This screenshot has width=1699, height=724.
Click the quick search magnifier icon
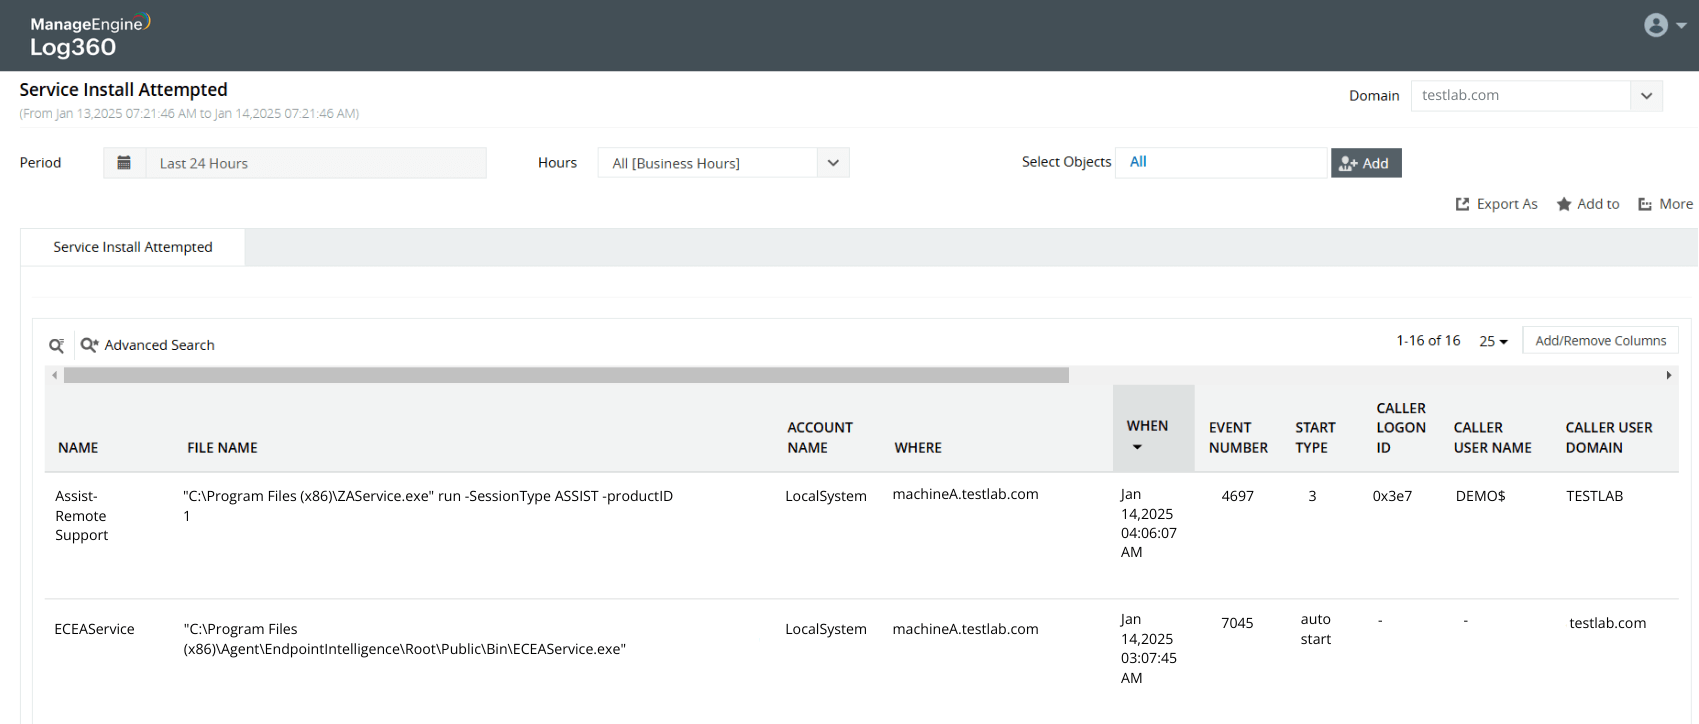click(x=57, y=345)
